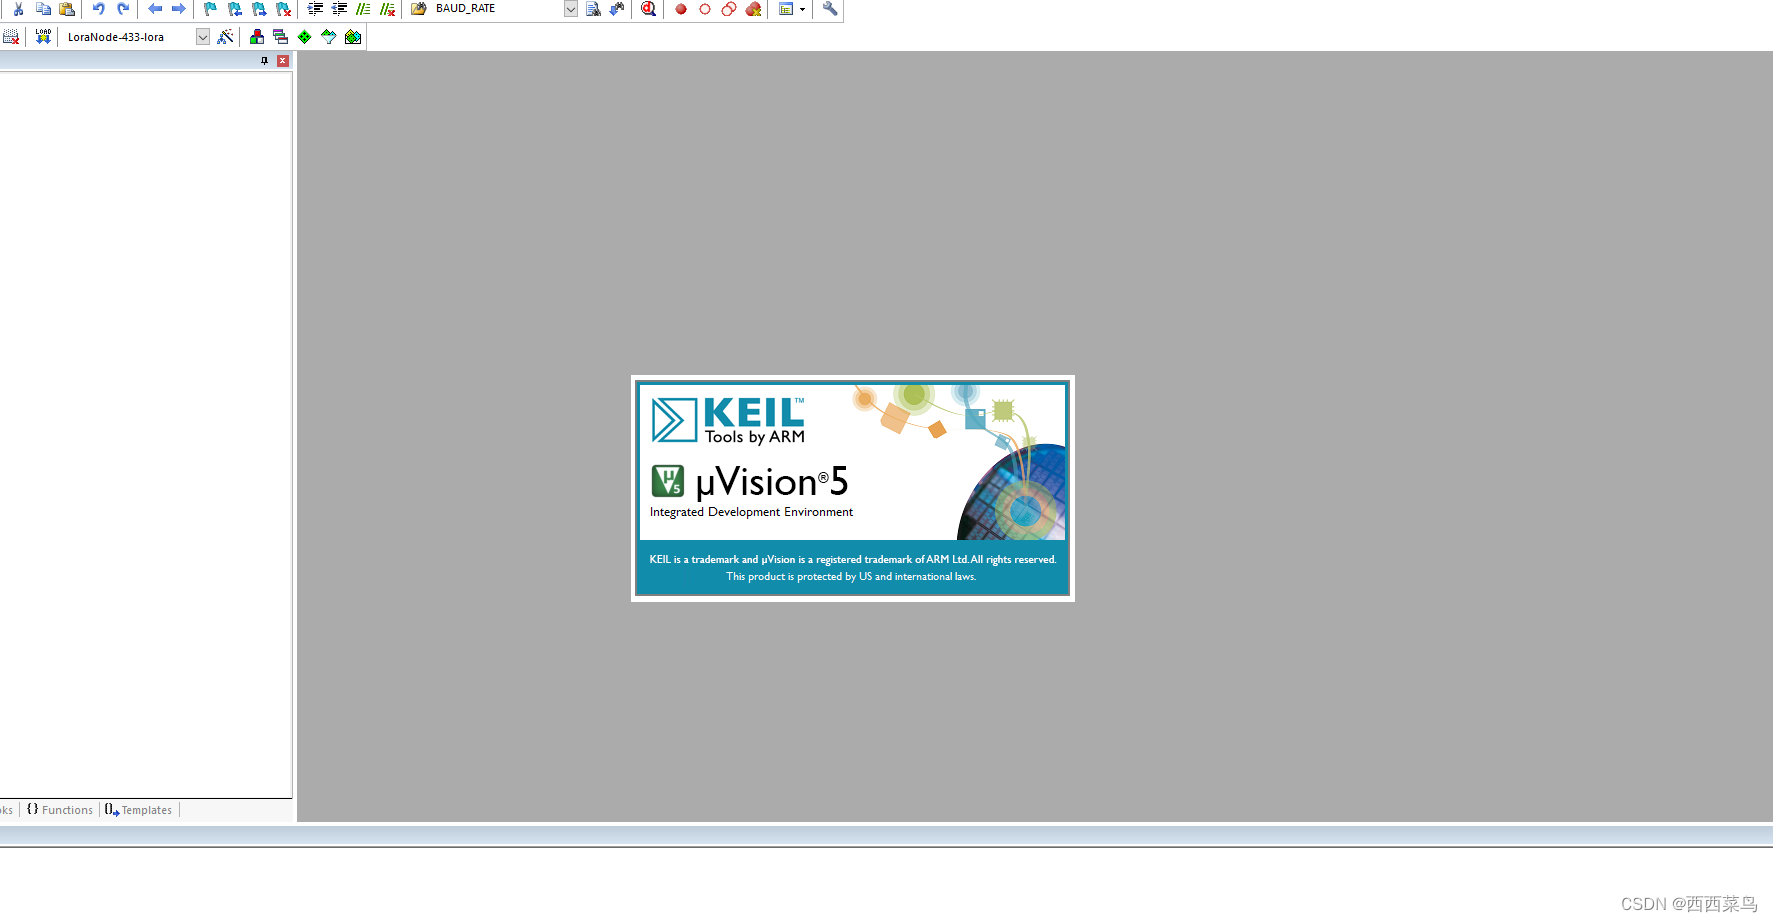Click the KEIL µVision5 splash screen
Viewport: 1773px width, 922px height.
click(x=853, y=488)
